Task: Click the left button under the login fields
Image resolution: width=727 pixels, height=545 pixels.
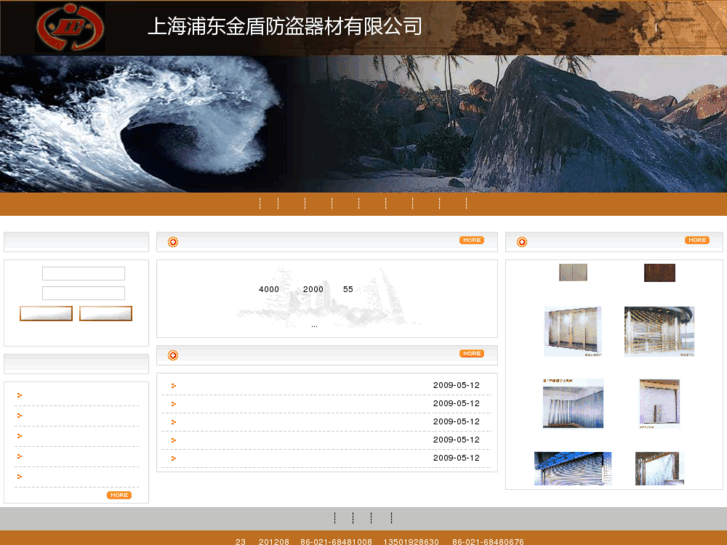Action: tap(46, 314)
